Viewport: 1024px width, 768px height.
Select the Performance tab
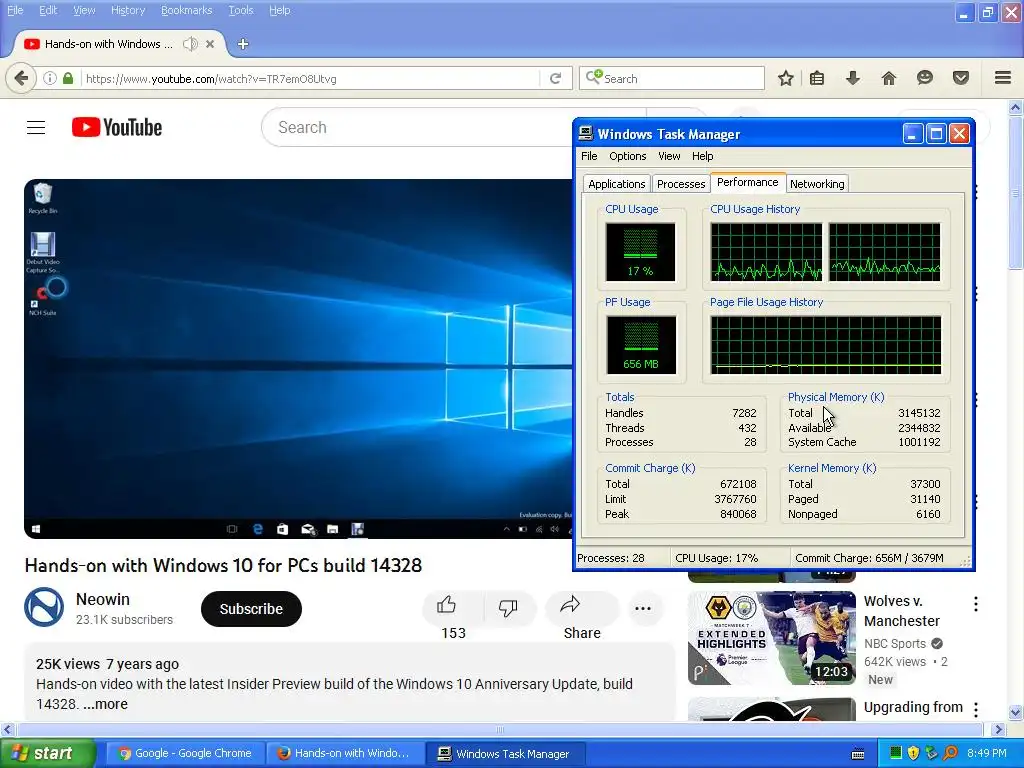(x=748, y=182)
